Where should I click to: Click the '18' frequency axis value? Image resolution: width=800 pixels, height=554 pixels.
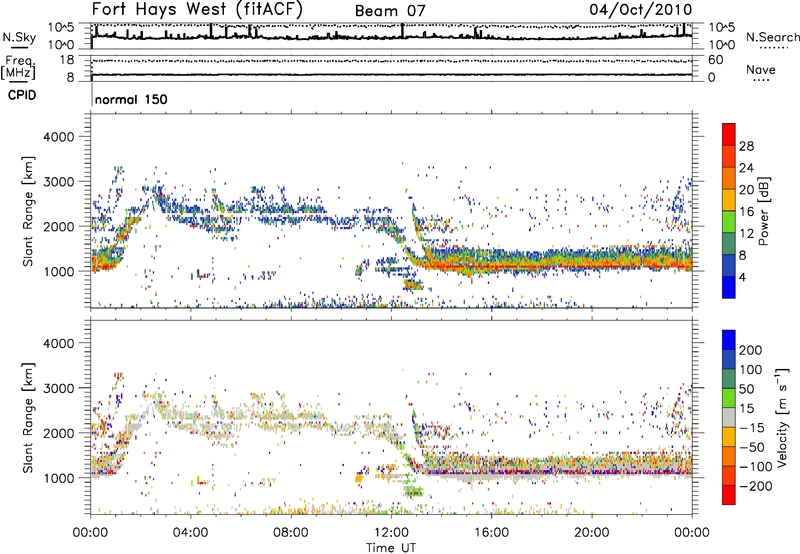(67, 60)
